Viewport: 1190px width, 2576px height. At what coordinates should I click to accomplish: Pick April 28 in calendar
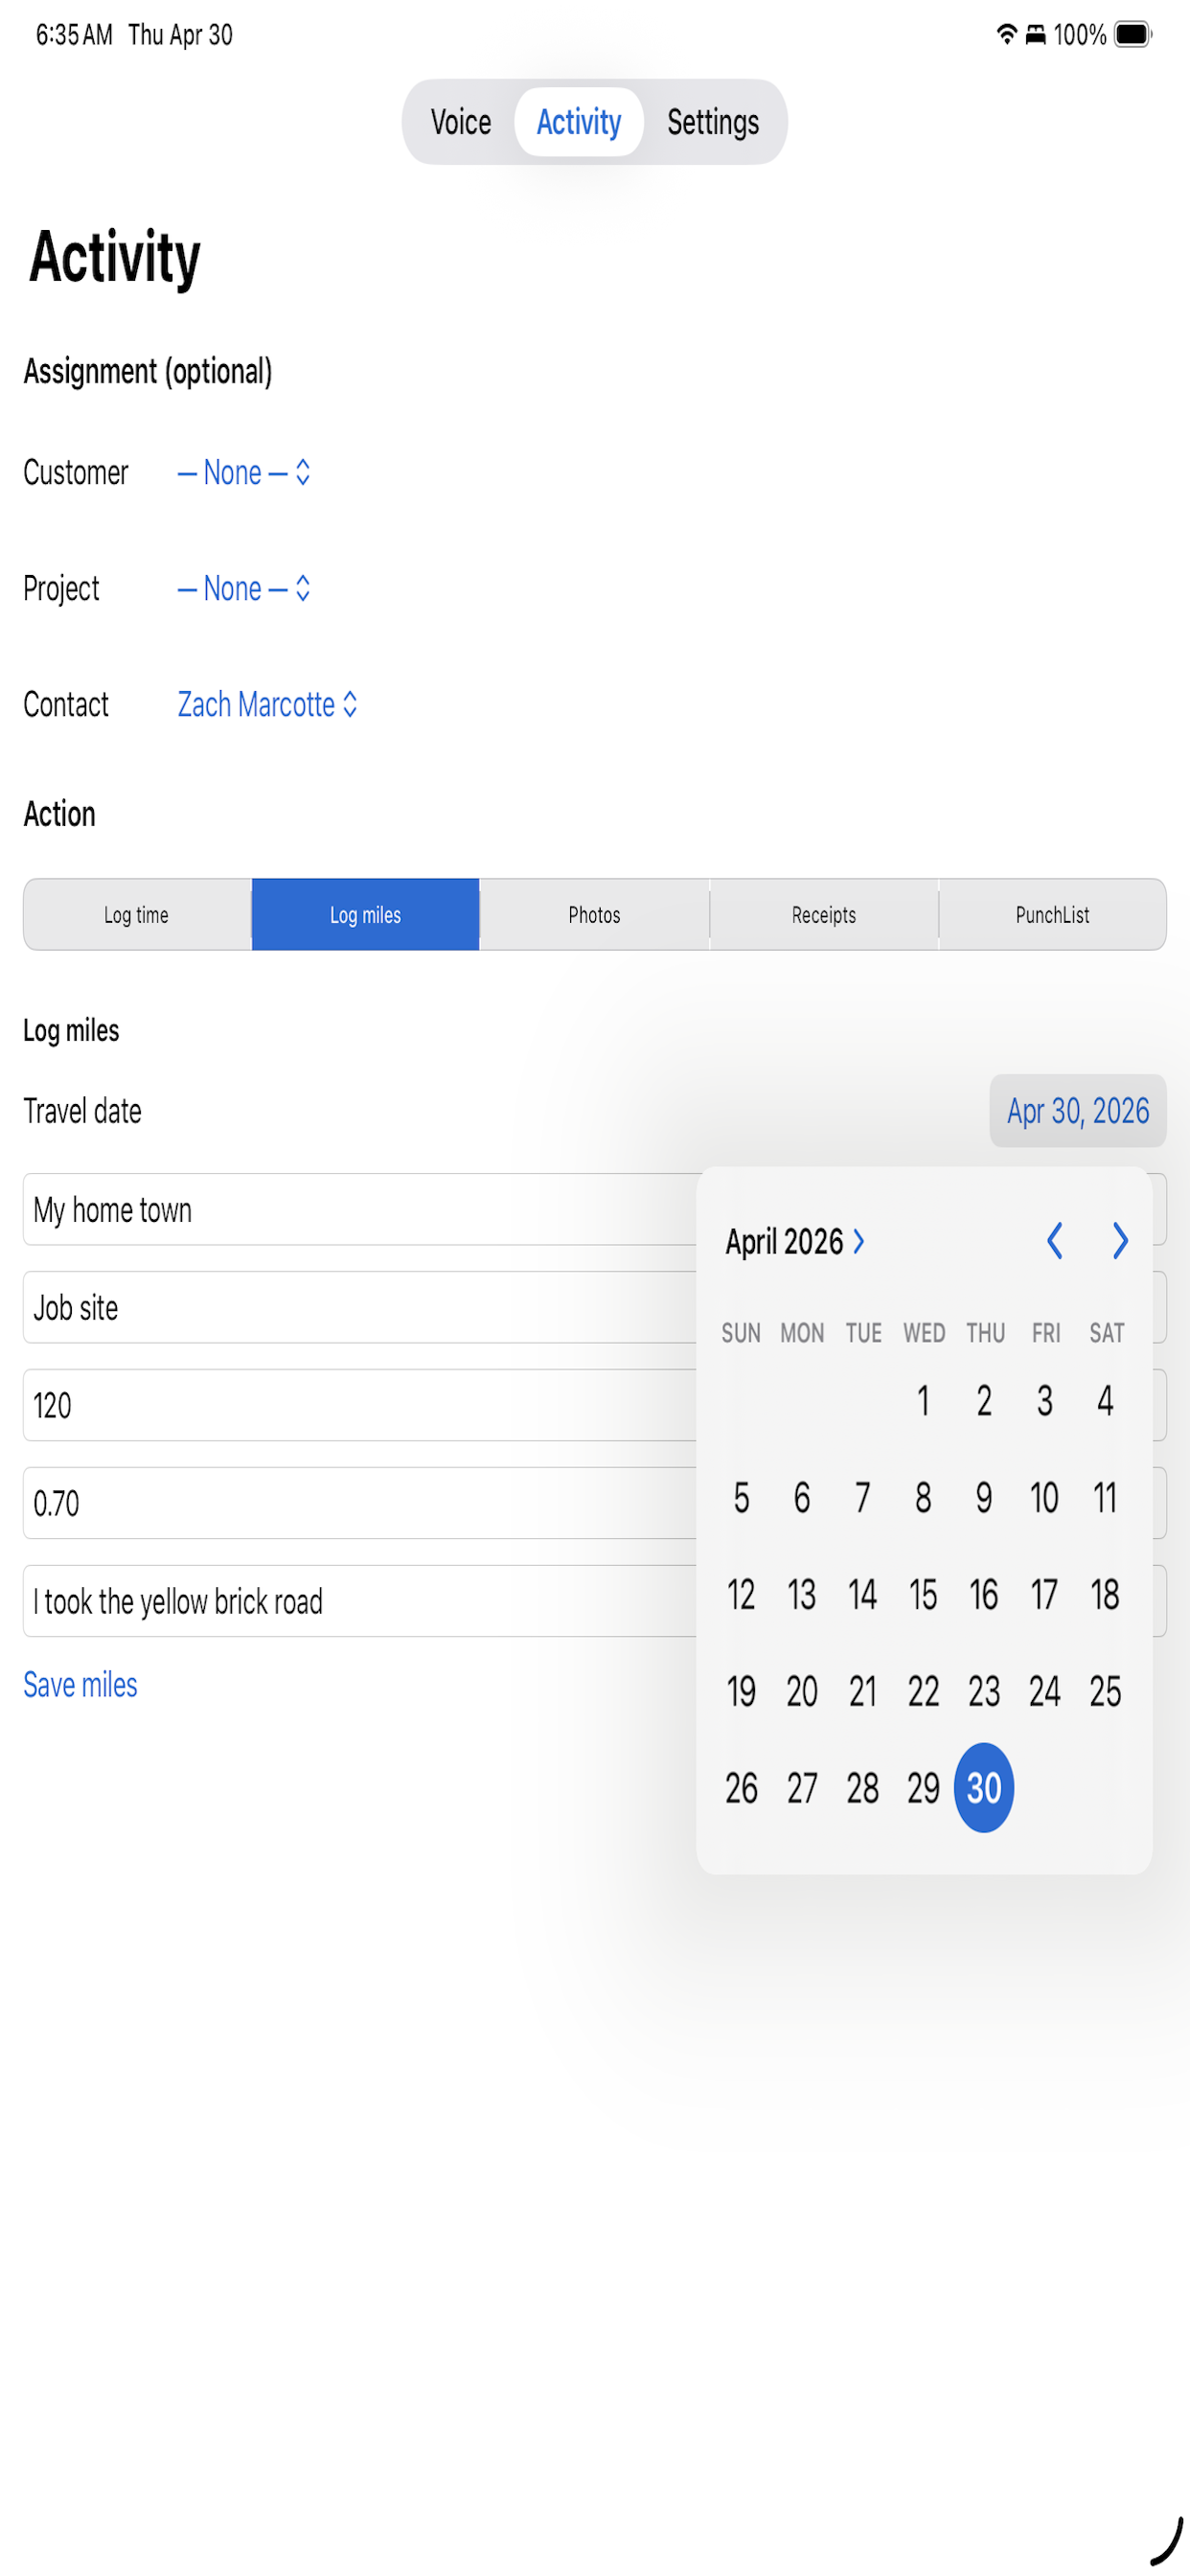click(862, 1788)
